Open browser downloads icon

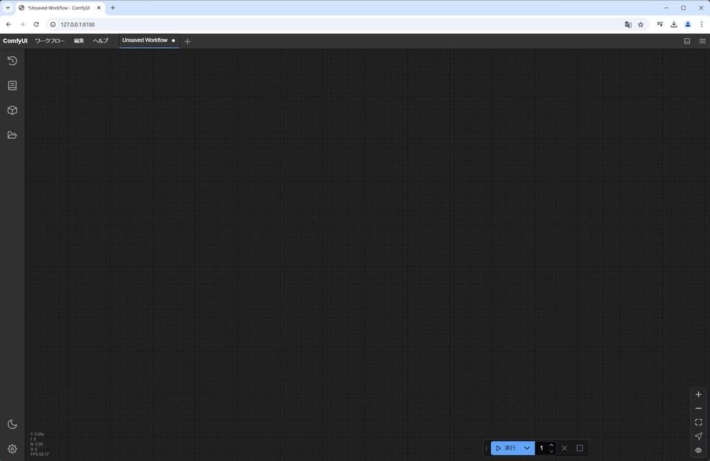pyautogui.click(x=674, y=24)
